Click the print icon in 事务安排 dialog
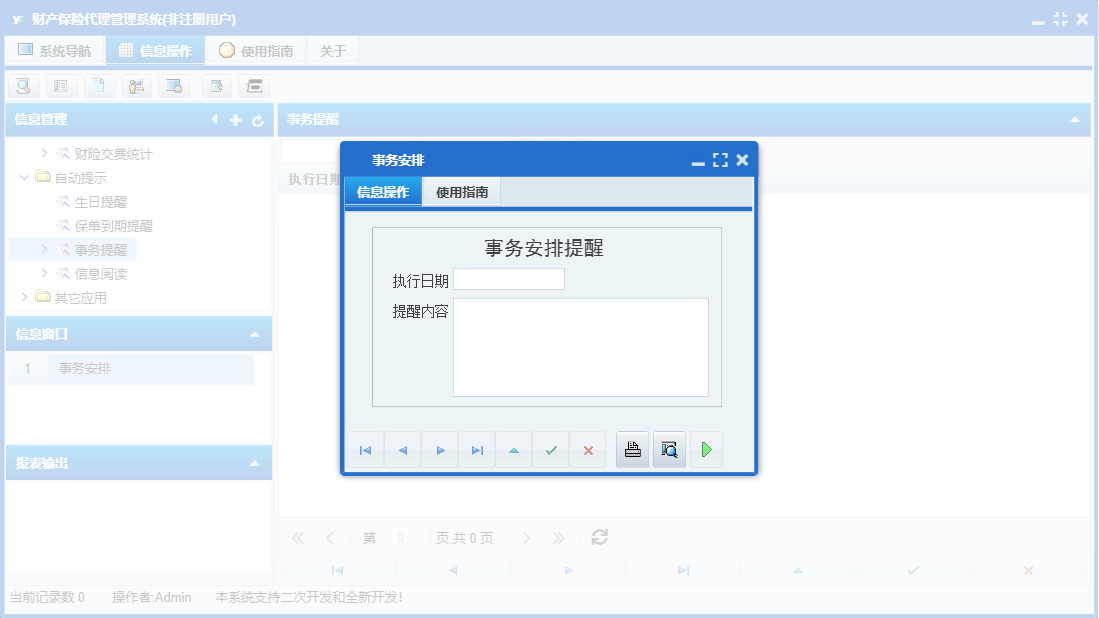This screenshot has height=618, width=1099. (632, 449)
